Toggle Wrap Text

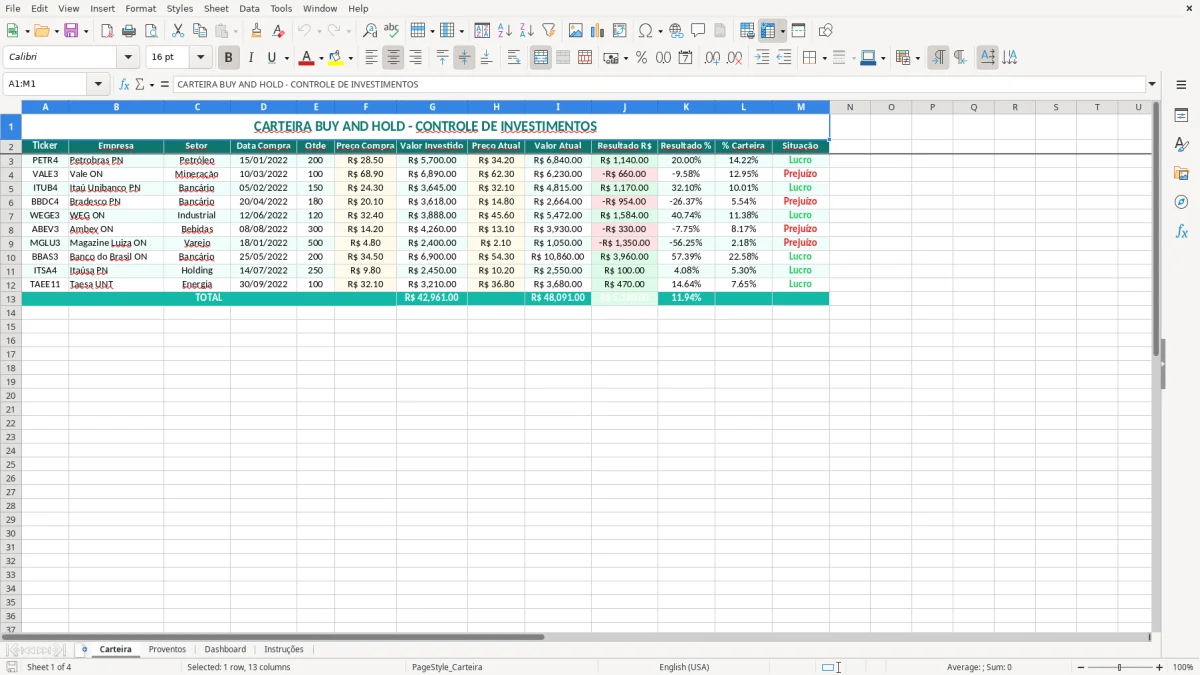[514, 58]
